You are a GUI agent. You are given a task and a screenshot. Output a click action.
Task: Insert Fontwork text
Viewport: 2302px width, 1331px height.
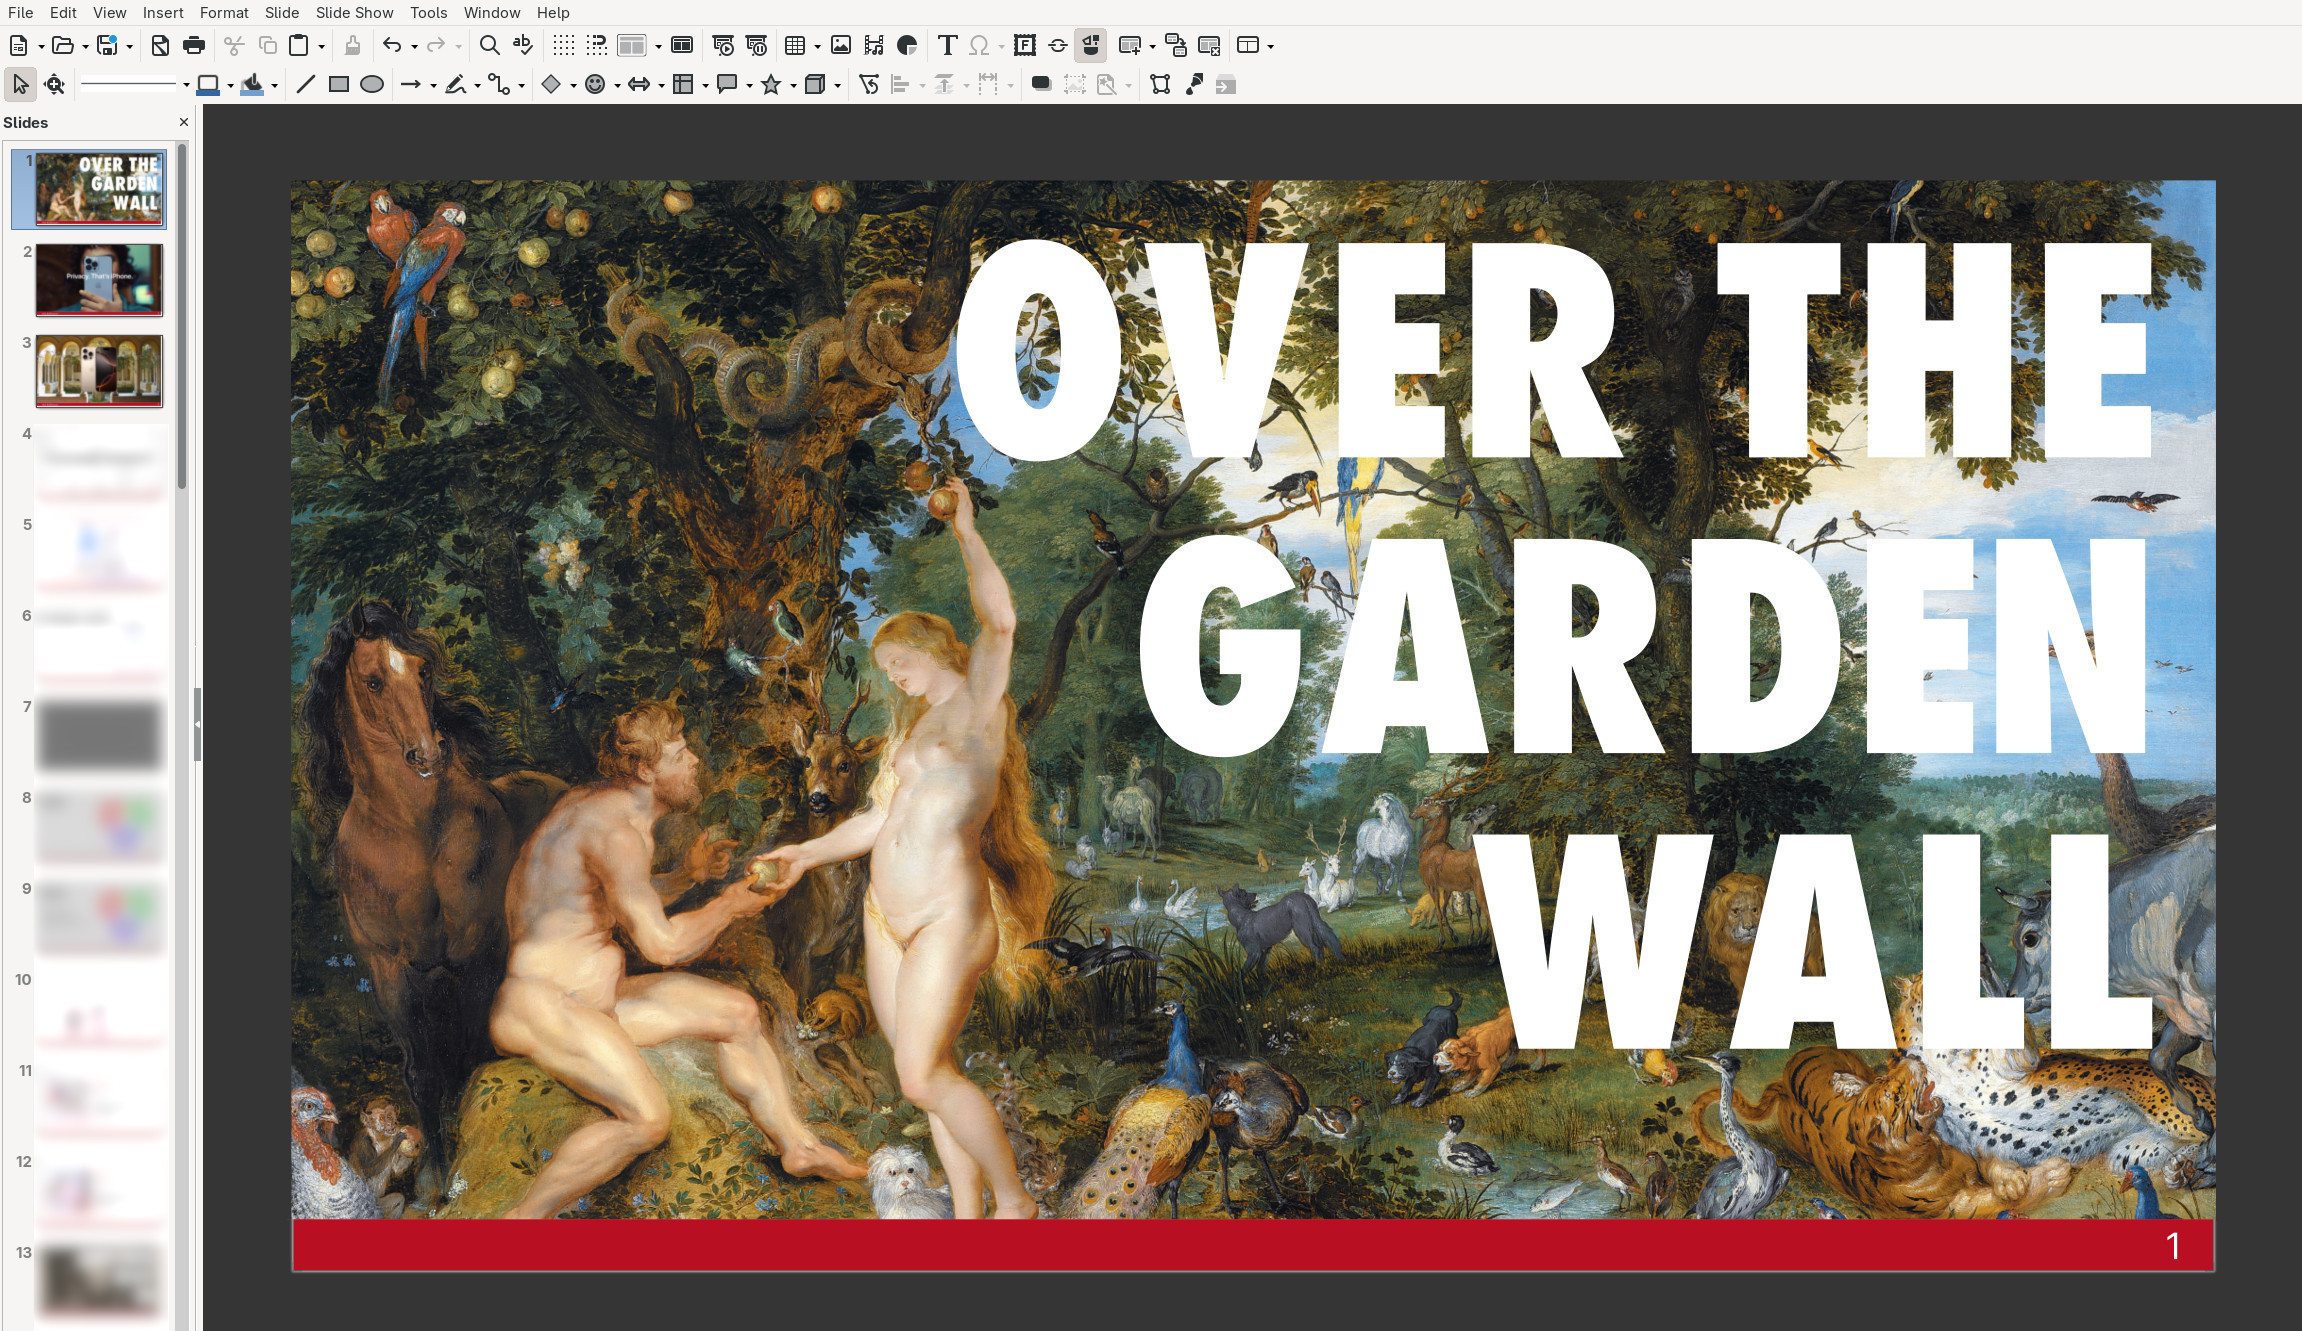pos(1024,45)
